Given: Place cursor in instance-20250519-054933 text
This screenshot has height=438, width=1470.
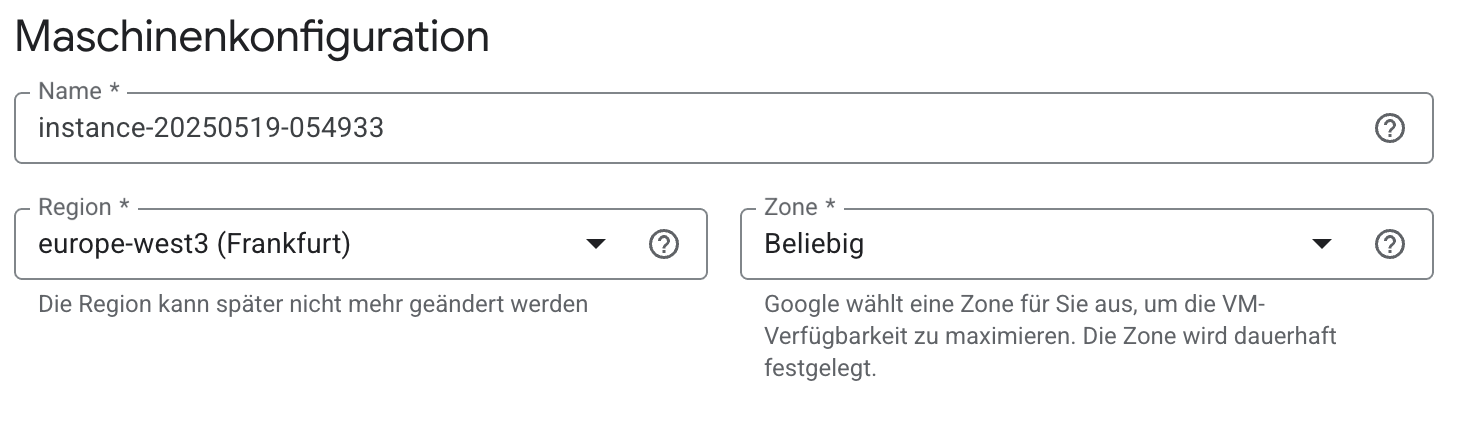Looking at the screenshot, I should pyautogui.click(x=210, y=128).
